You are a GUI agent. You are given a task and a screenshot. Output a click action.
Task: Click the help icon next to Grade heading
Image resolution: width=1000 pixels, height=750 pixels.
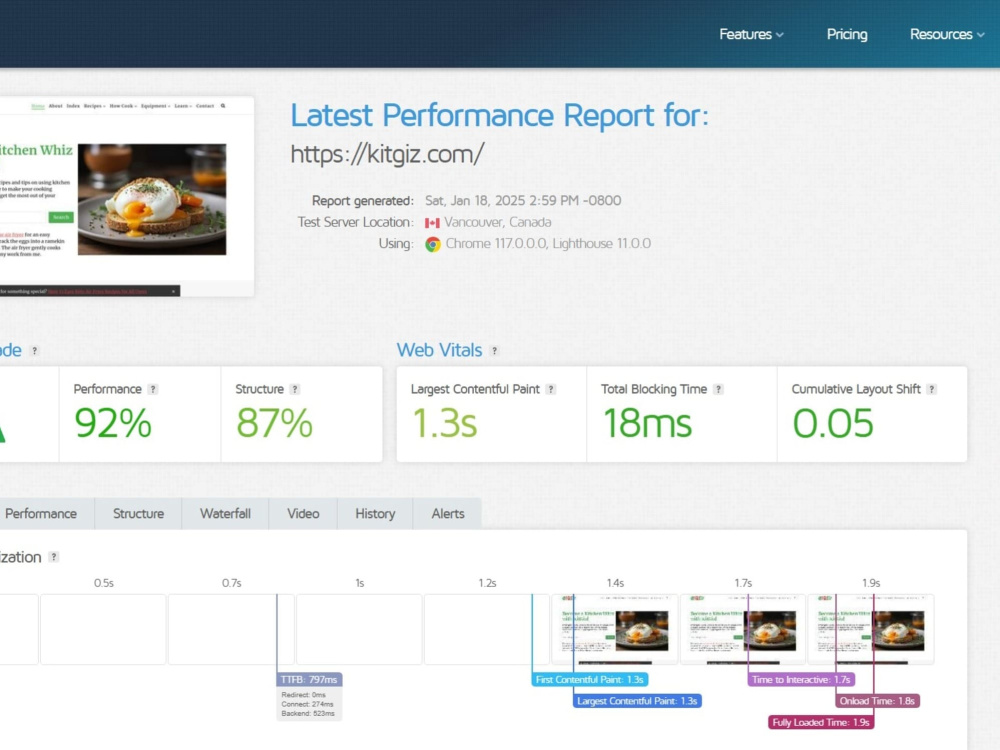[34, 351]
